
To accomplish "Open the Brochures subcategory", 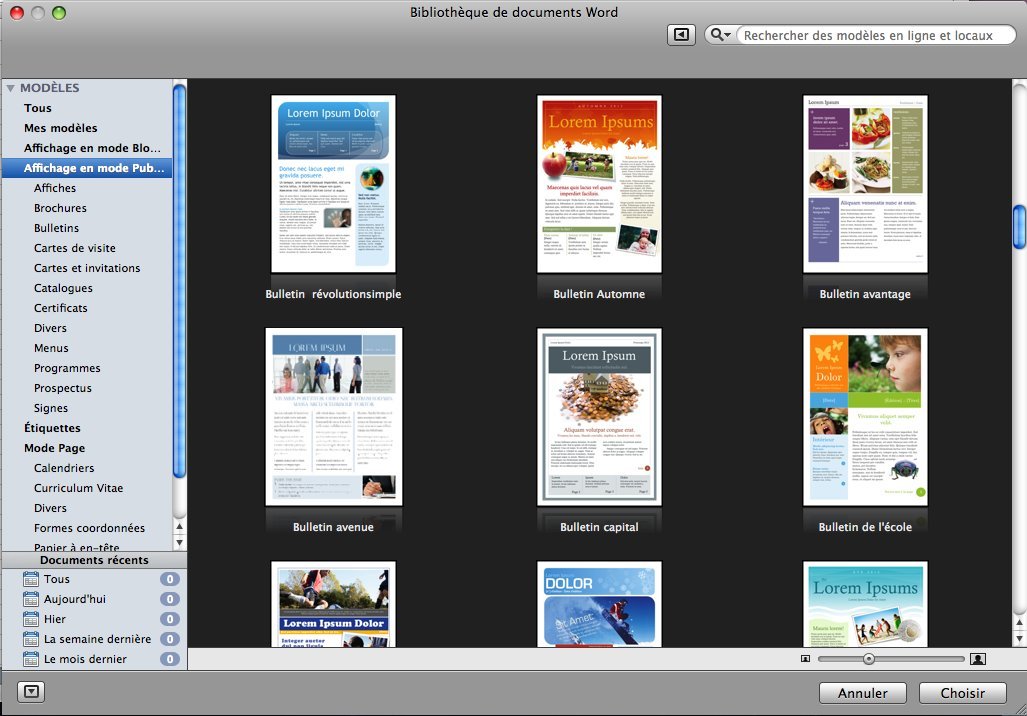I will 60,208.
